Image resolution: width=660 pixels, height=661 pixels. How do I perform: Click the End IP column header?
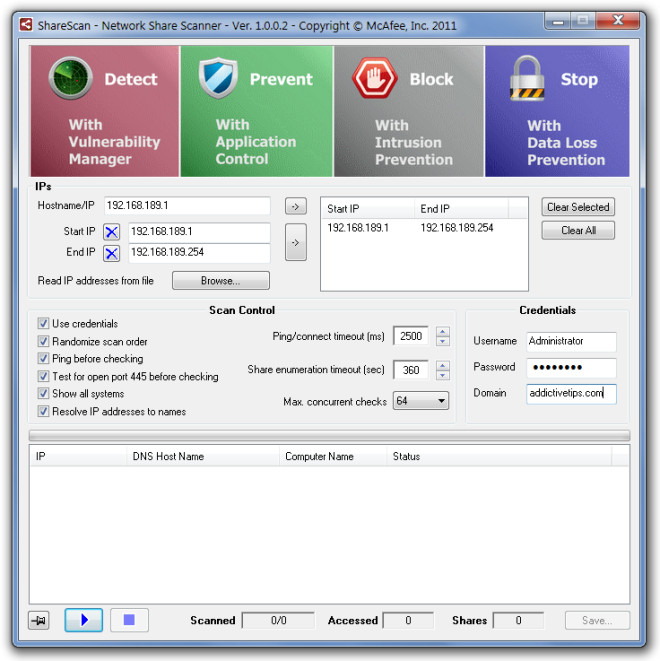pyautogui.click(x=462, y=209)
